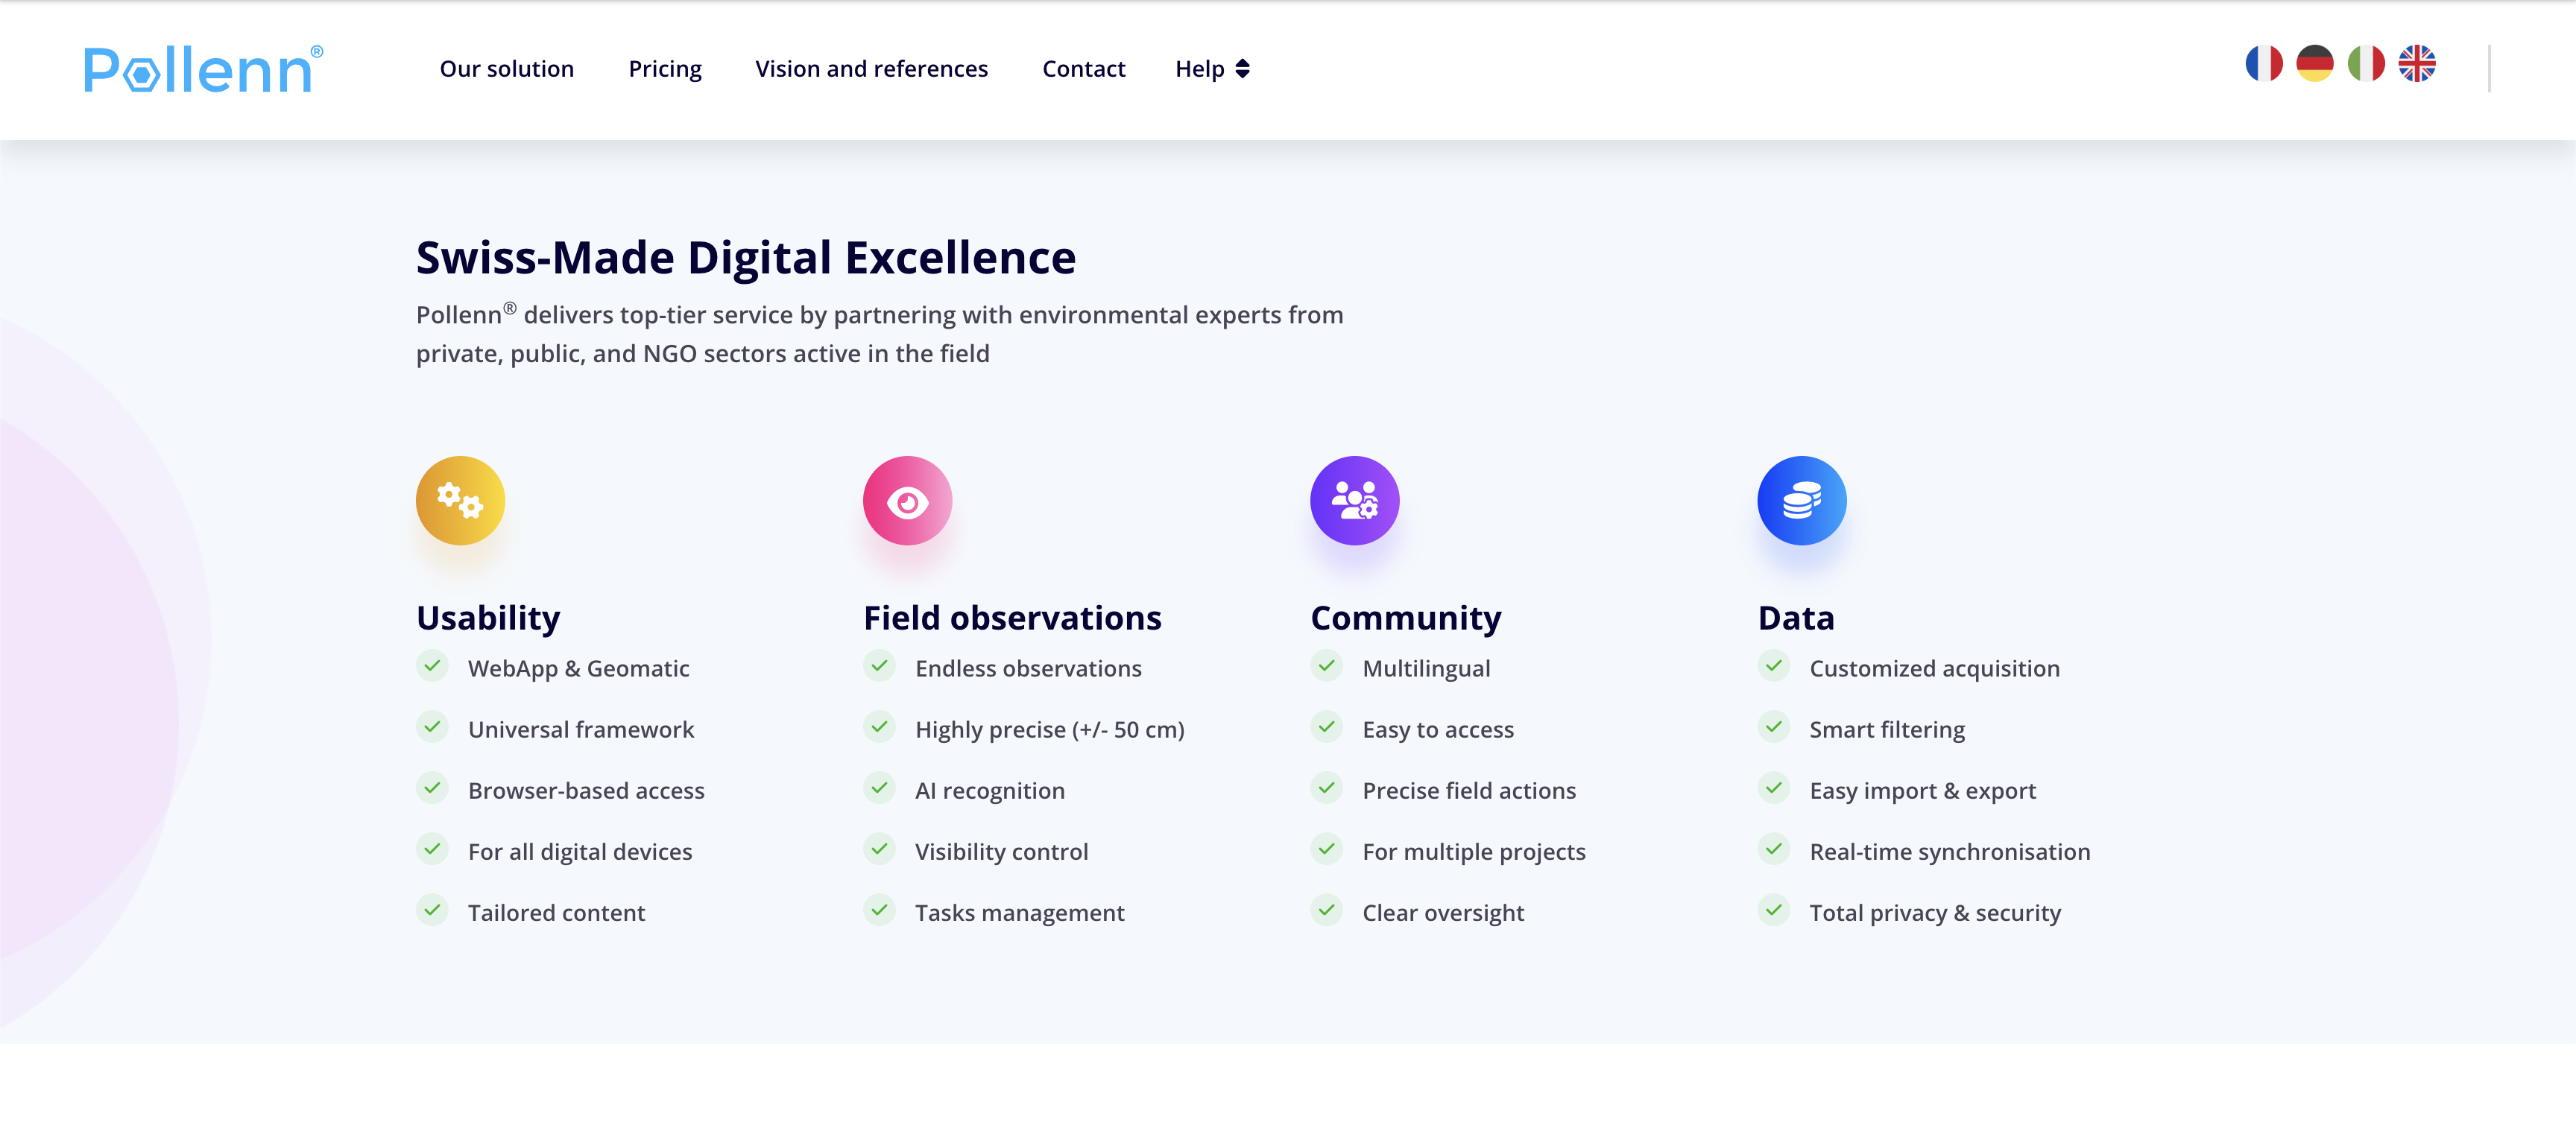The image size is (2576, 1137).
Task: Click the Swiss-Made Digital Excellence heading
Action: 746,258
